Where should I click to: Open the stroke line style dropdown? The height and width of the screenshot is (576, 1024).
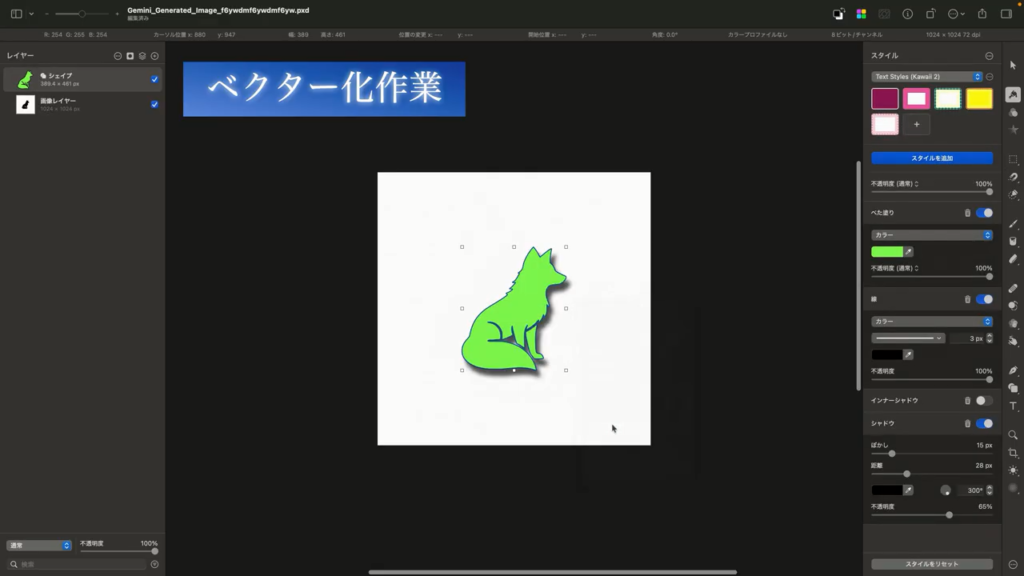click(908, 339)
